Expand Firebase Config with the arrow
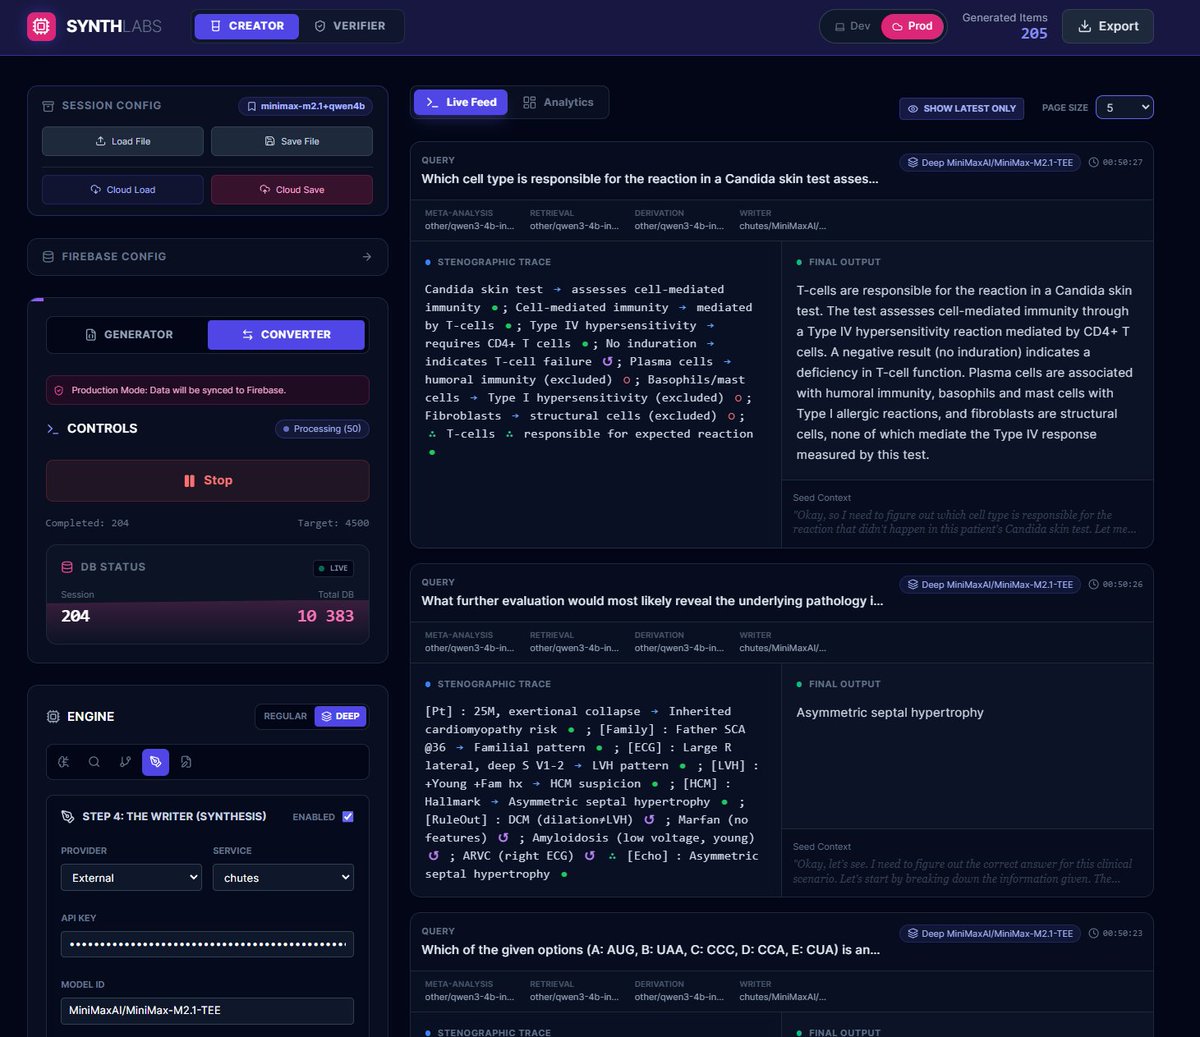Image resolution: width=1200 pixels, height=1037 pixels. 367,257
